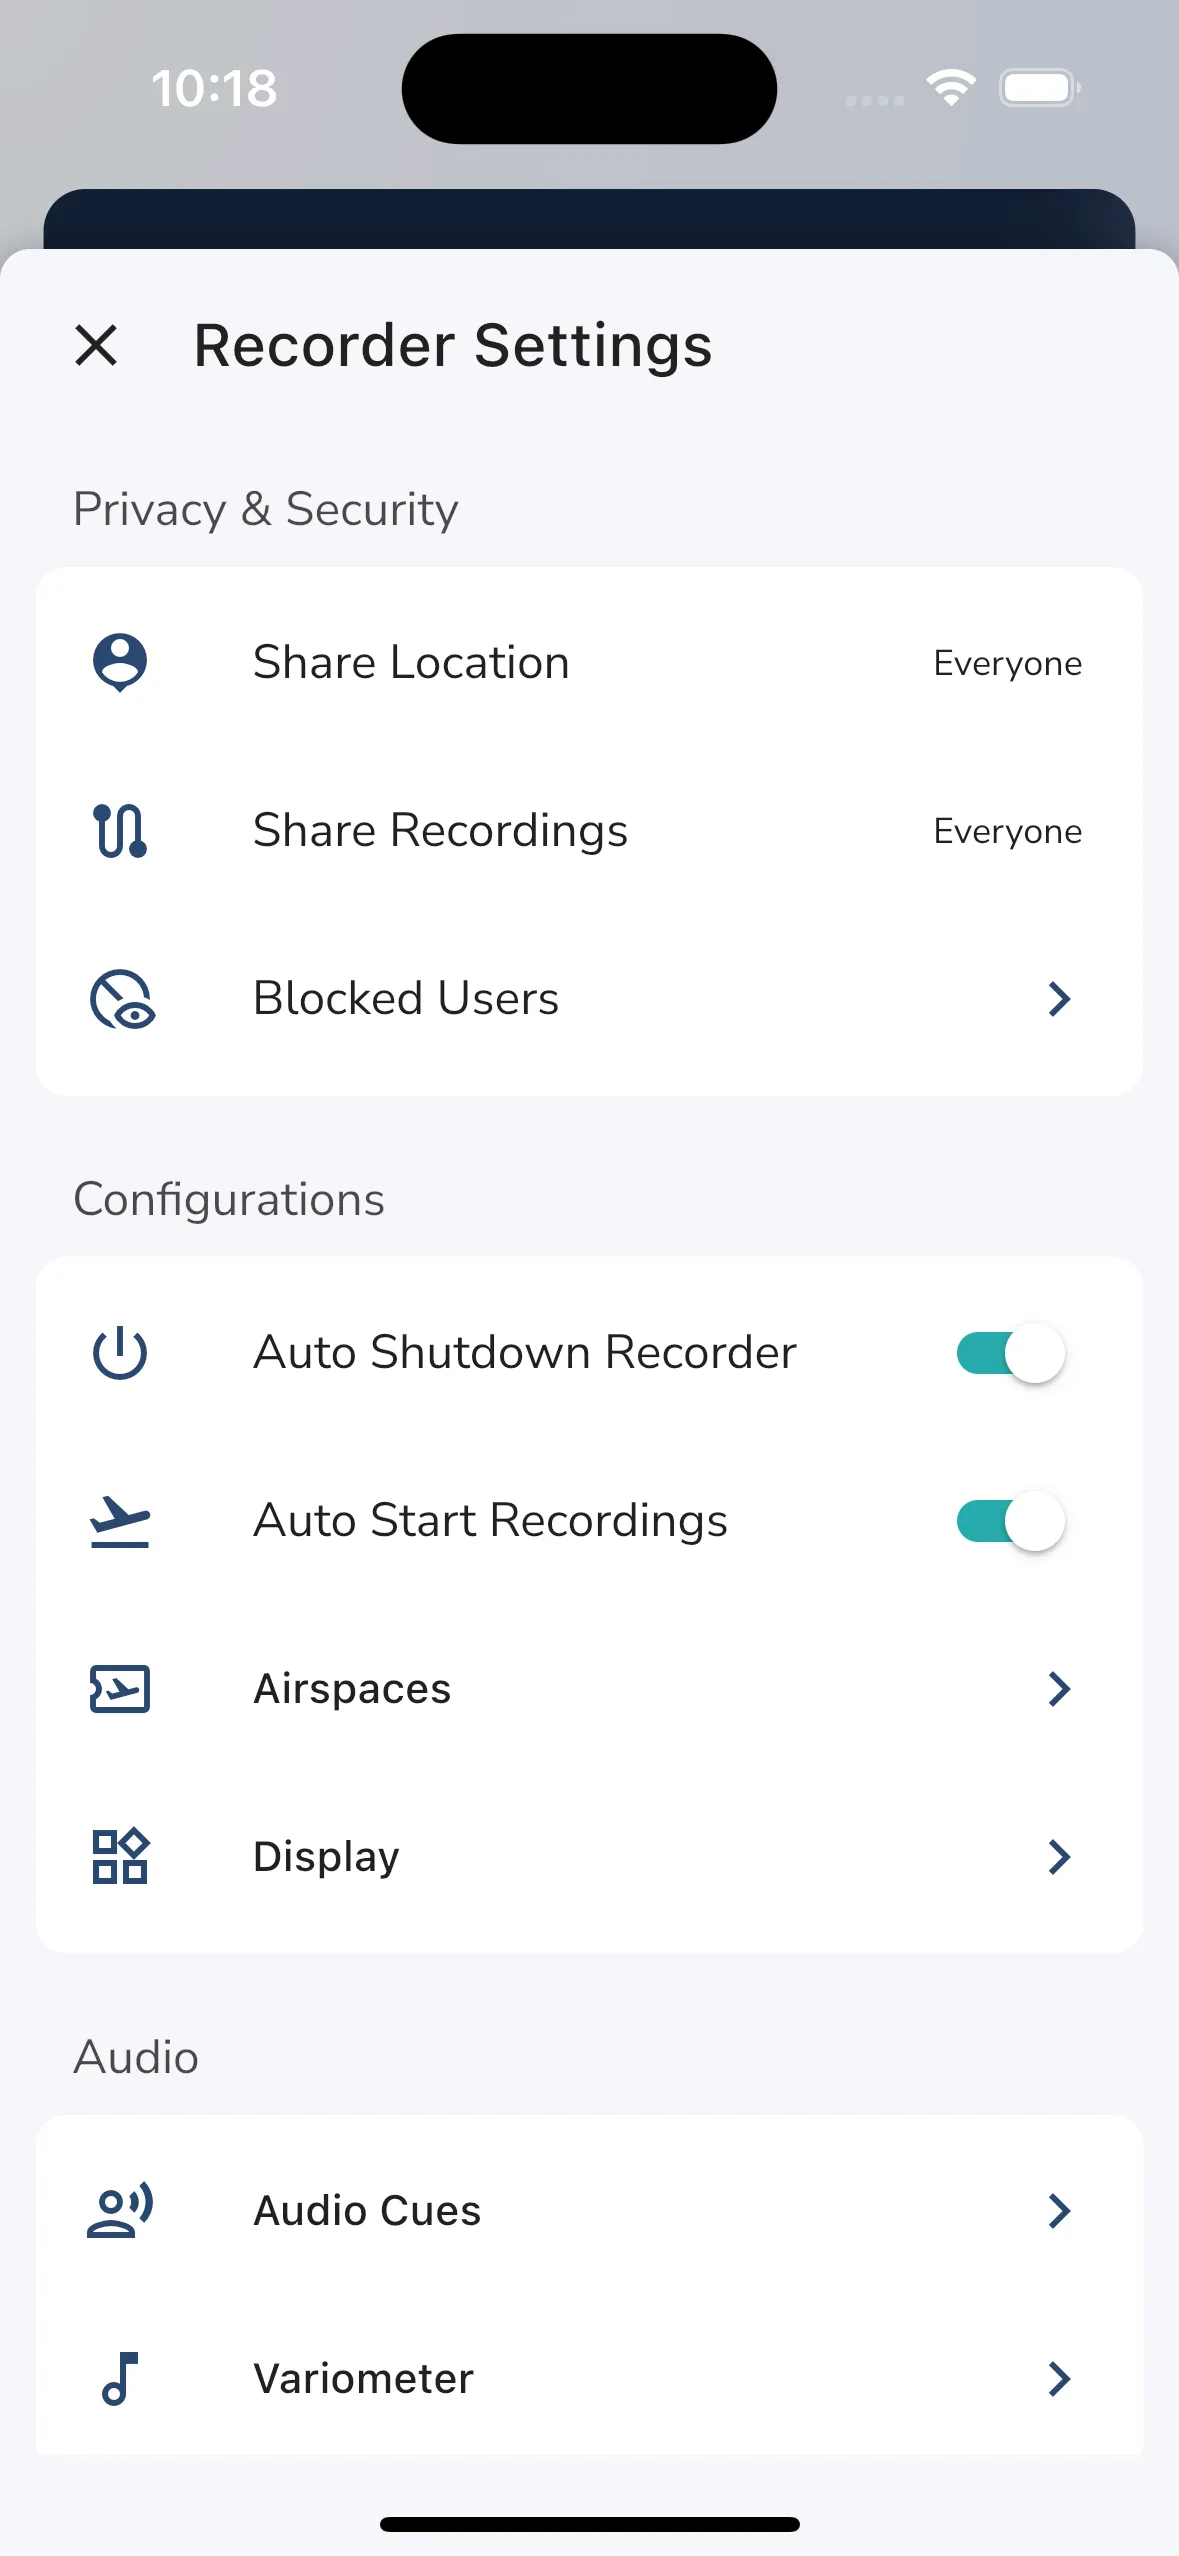Screen dimensions: 1179x2556
Task: Open Airspaces via its right chevron
Action: tap(1059, 1689)
